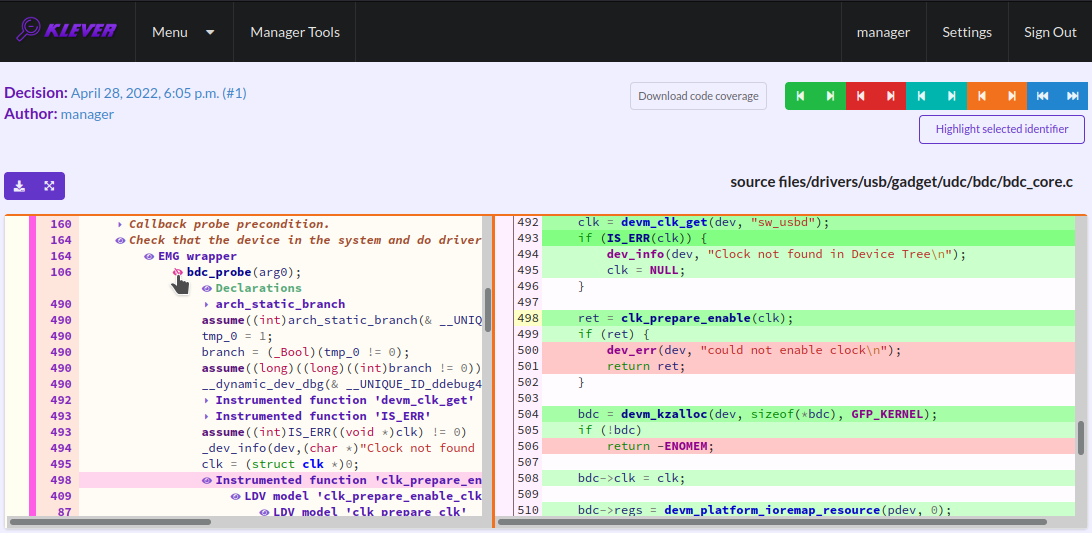This screenshot has width=1092, height=533.
Task: Toggle eye on LDV model 'clk_prepare_enable_clk'
Action: pos(235,497)
